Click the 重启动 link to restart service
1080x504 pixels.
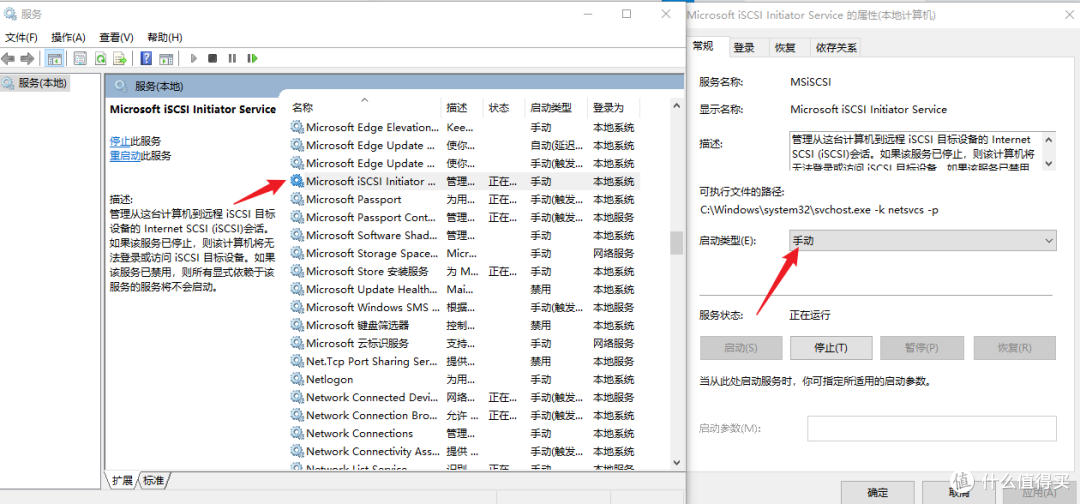[x=125, y=156]
